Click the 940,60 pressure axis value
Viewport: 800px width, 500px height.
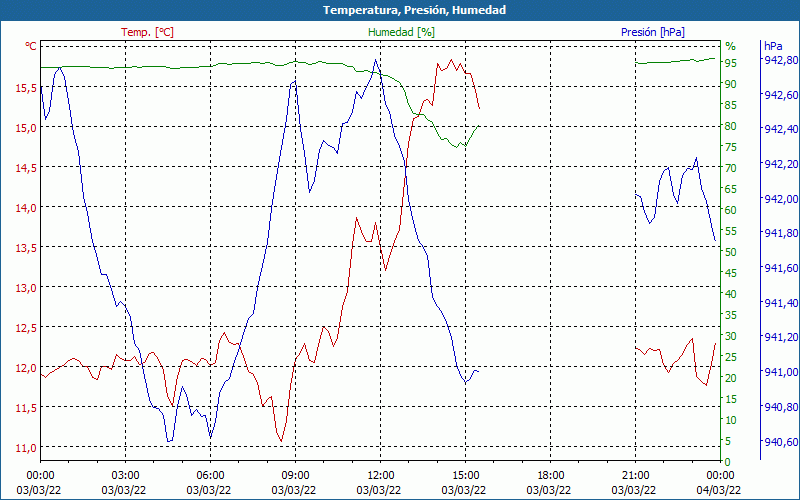(780, 442)
